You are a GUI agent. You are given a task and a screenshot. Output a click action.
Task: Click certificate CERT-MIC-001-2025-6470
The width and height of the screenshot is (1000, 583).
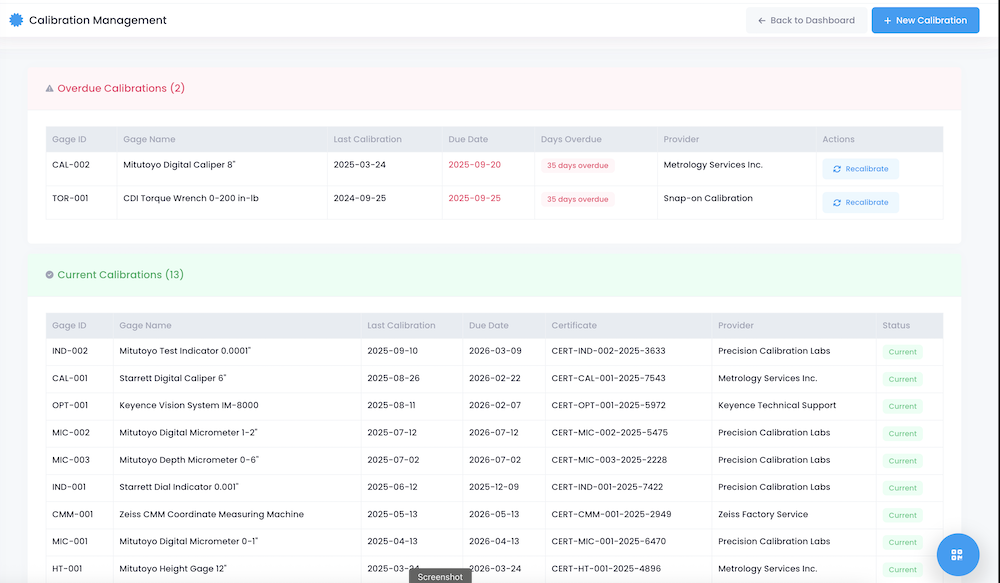(608, 541)
